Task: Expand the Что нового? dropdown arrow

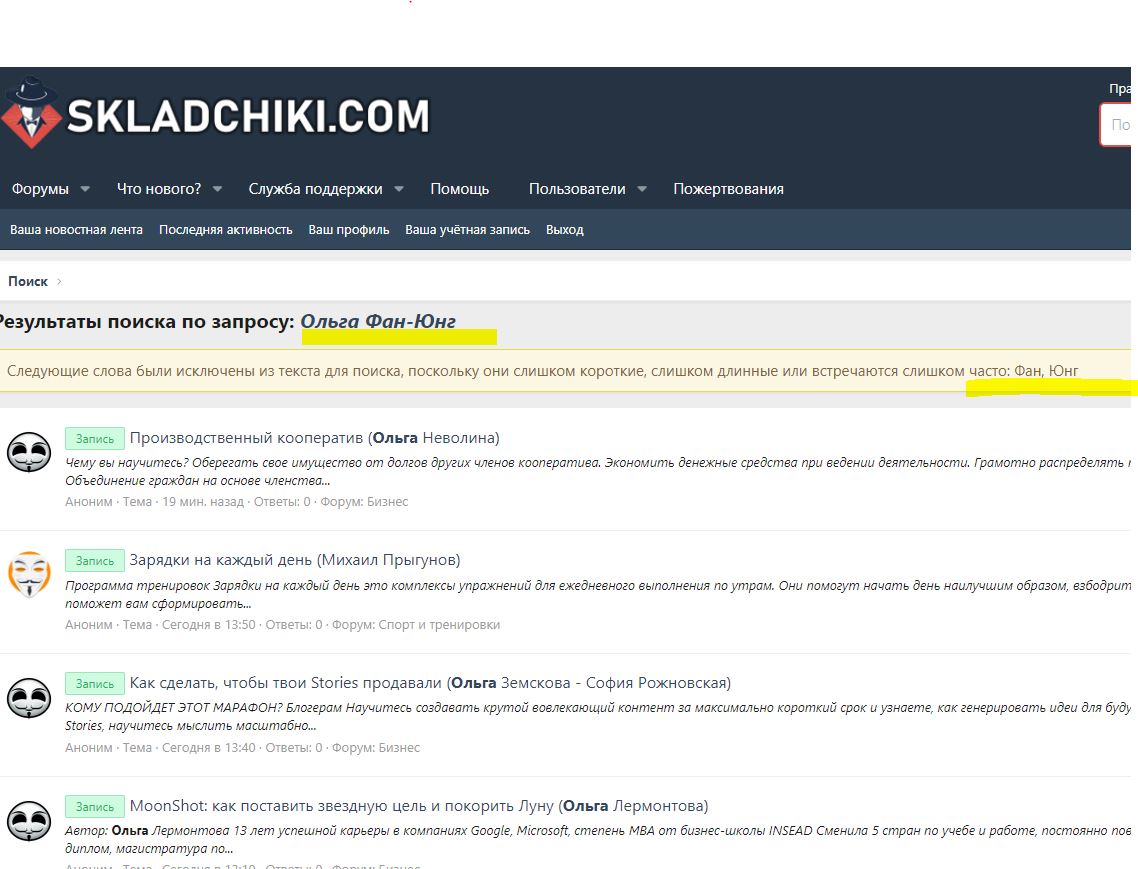Action: (x=217, y=189)
